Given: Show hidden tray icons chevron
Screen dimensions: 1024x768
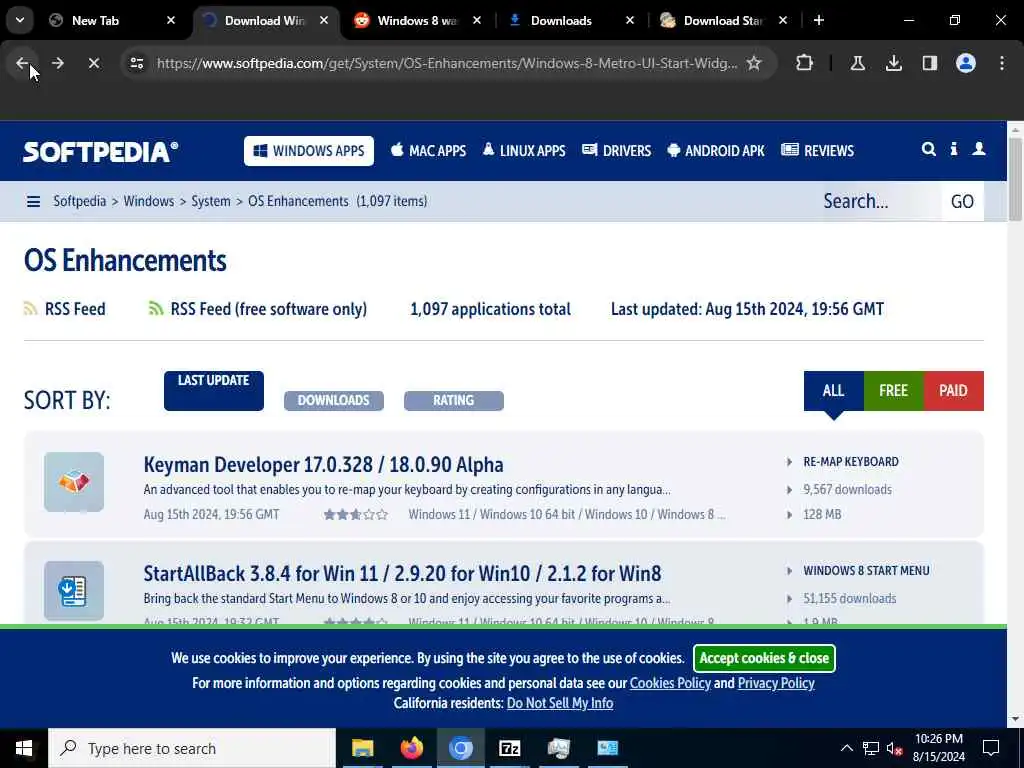Looking at the screenshot, I should [846, 748].
